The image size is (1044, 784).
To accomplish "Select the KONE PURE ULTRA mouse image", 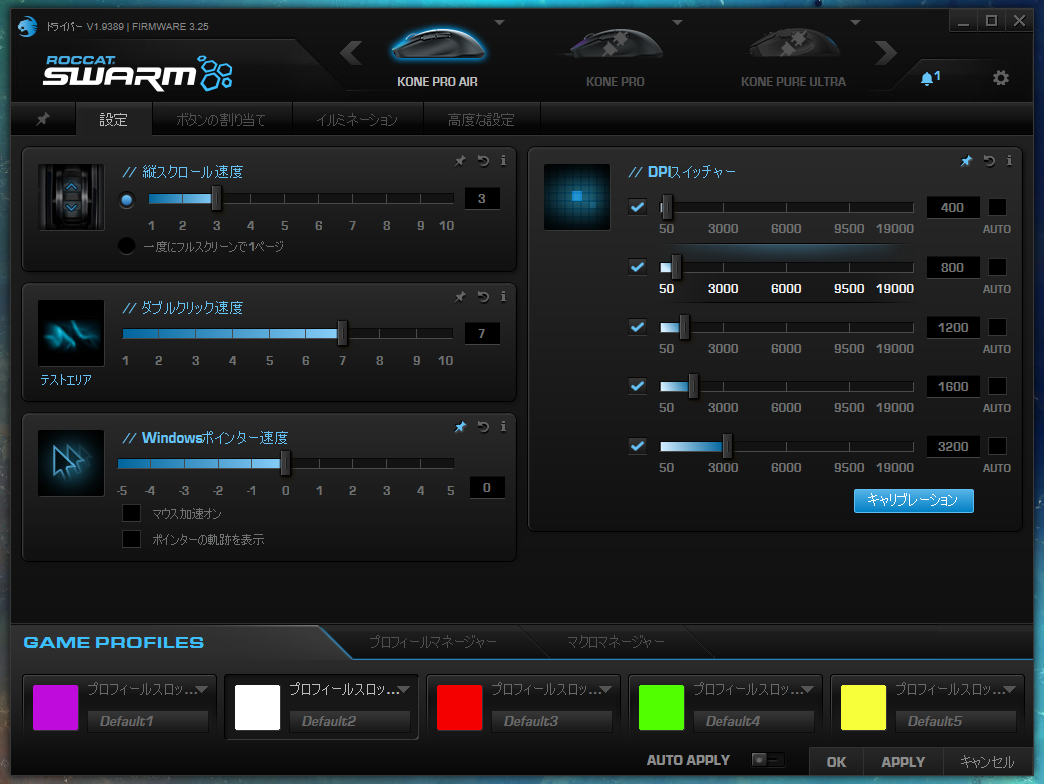I will point(794,44).
